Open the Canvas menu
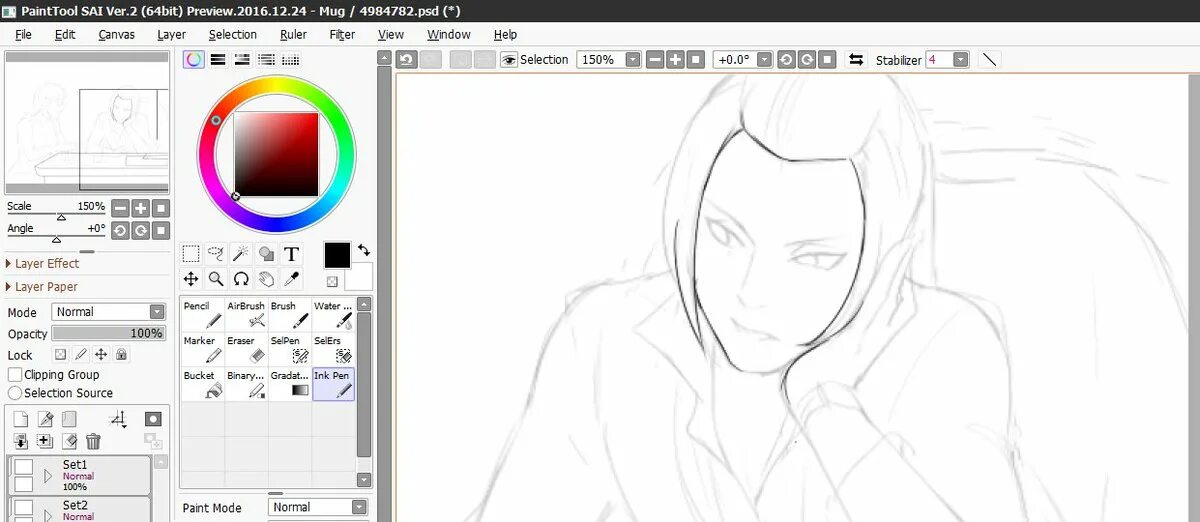 tap(117, 34)
